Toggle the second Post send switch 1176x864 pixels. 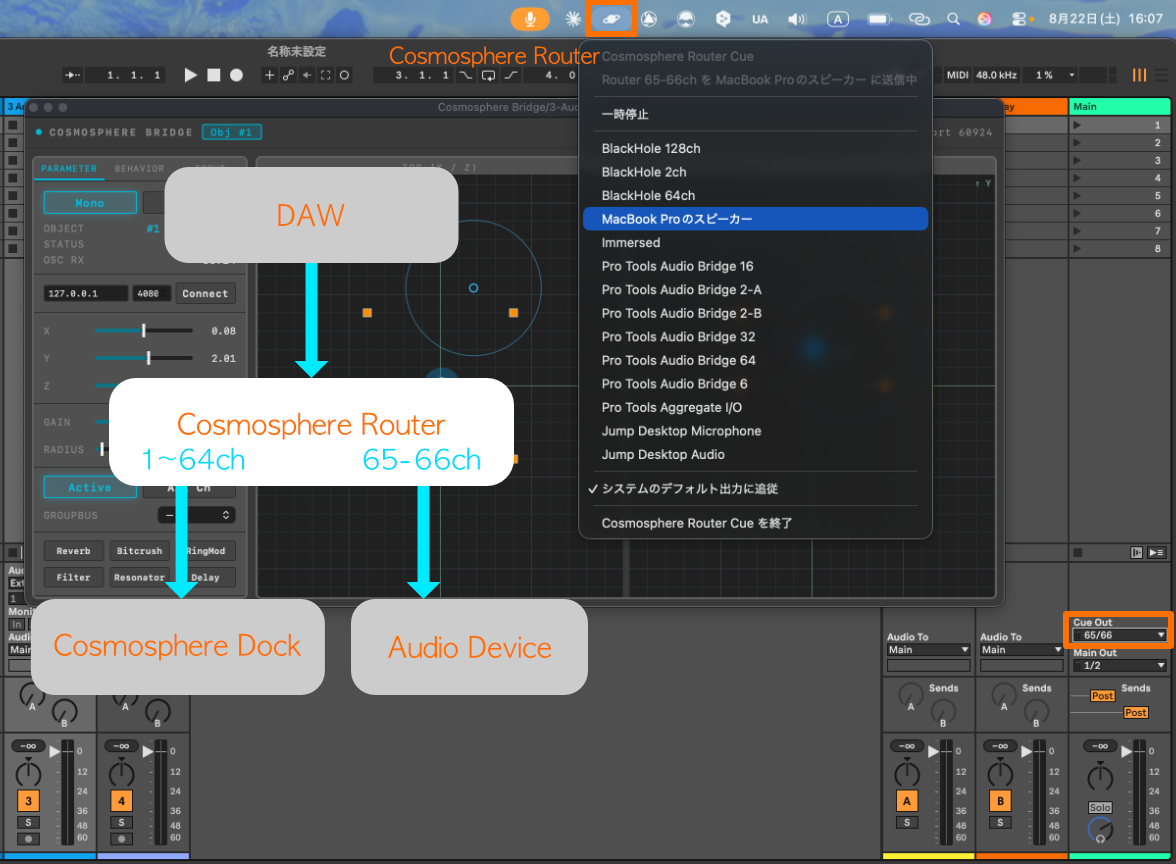coord(1136,712)
